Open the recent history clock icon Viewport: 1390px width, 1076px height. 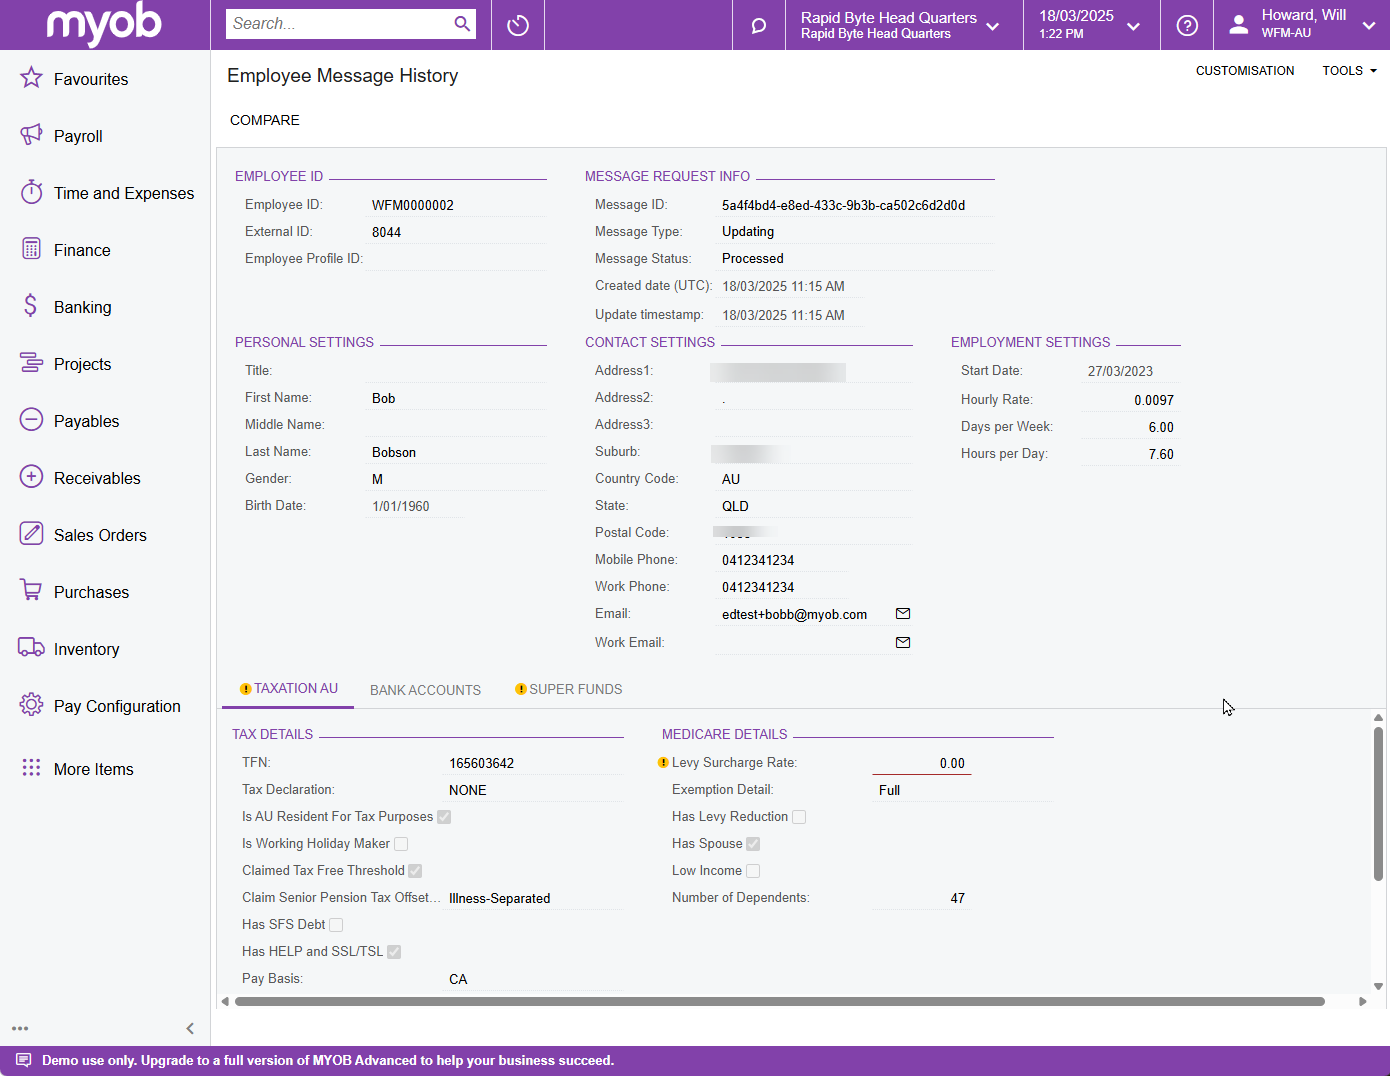coord(518,25)
